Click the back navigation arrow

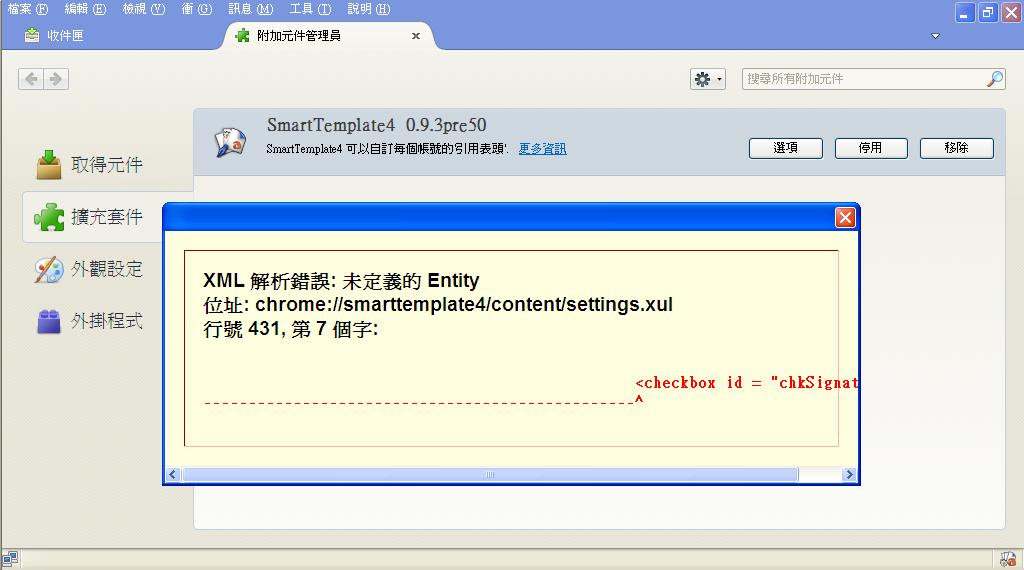tap(31, 79)
